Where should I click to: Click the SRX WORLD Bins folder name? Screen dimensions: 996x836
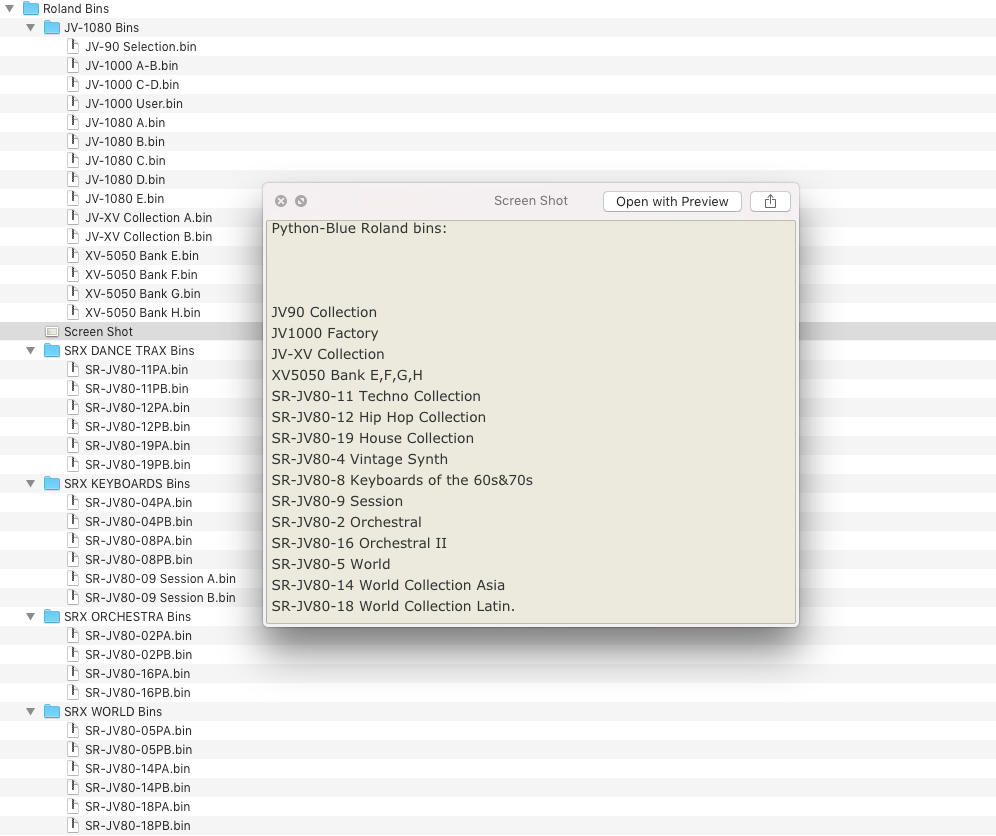[x=112, y=712]
